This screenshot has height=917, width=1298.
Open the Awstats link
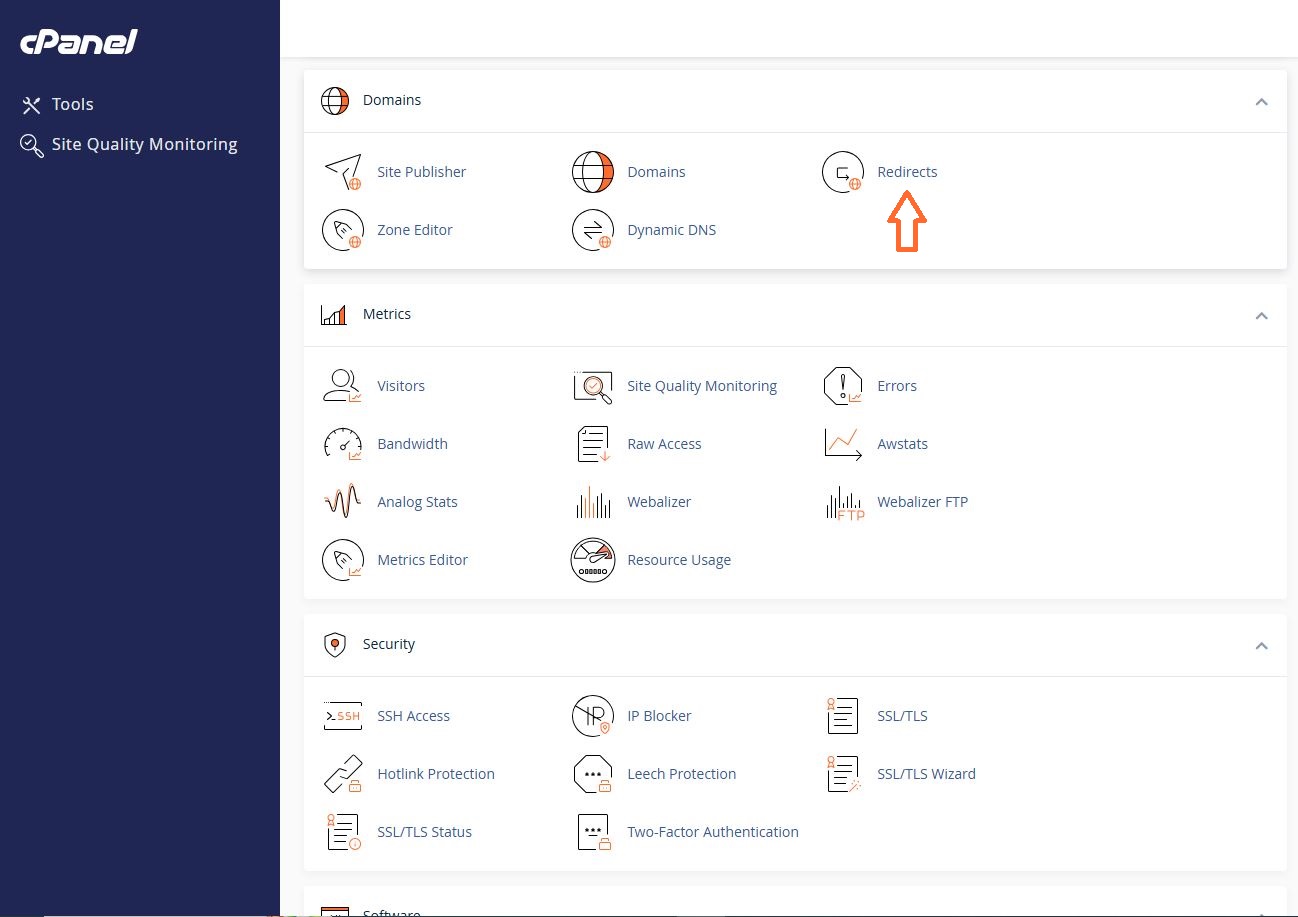point(902,444)
